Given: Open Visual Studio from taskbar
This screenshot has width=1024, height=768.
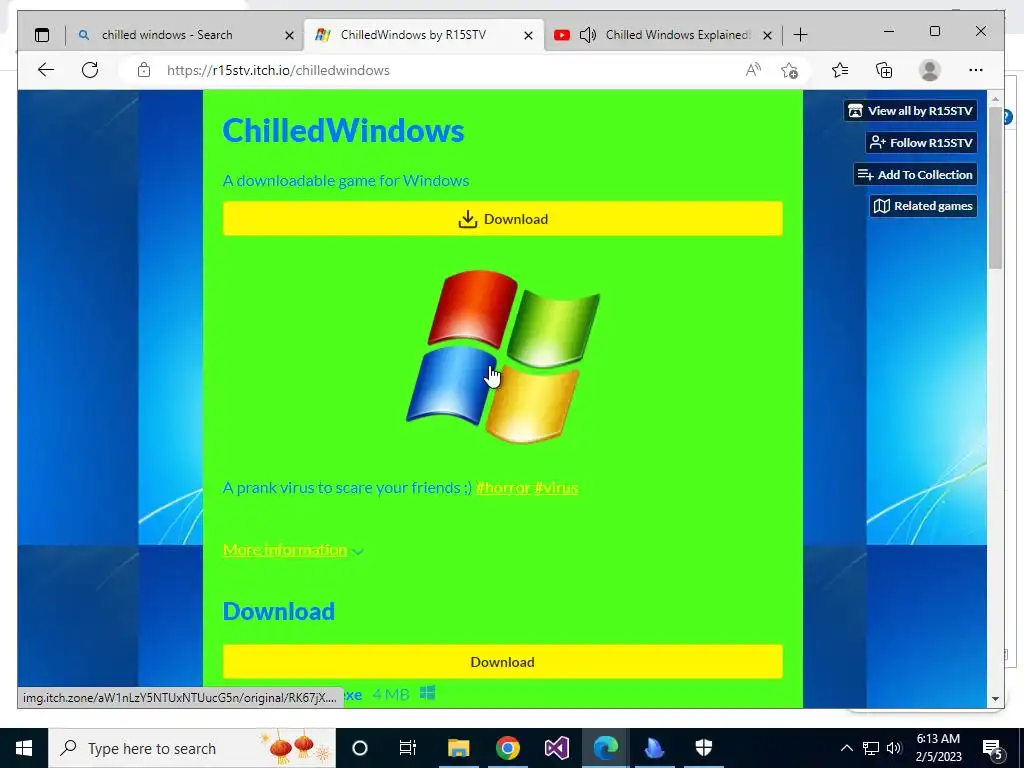Looking at the screenshot, I should pos(556,748).
